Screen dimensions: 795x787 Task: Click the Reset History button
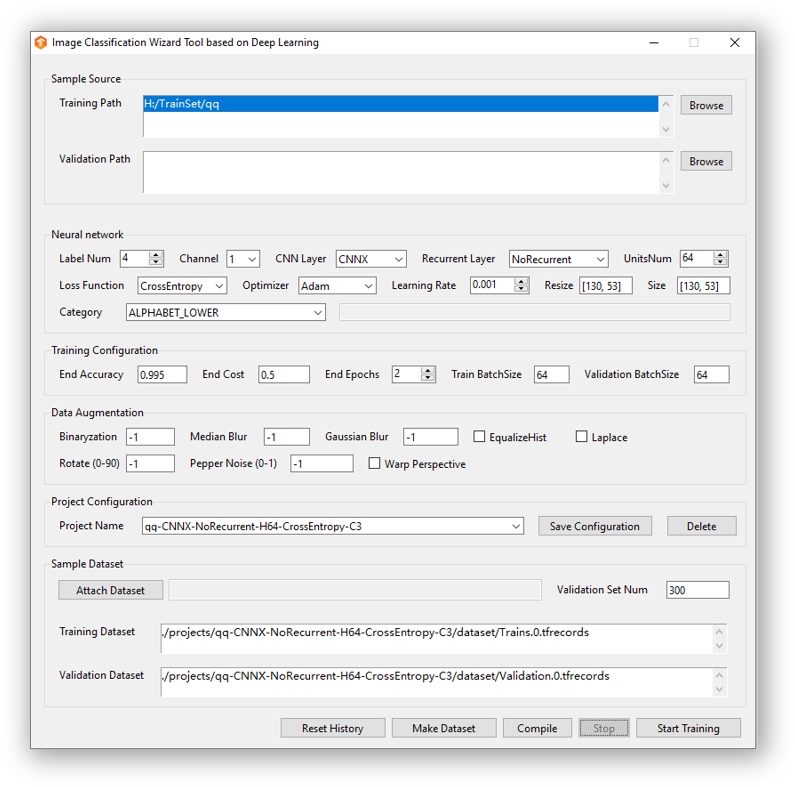(x=333, y=728)
